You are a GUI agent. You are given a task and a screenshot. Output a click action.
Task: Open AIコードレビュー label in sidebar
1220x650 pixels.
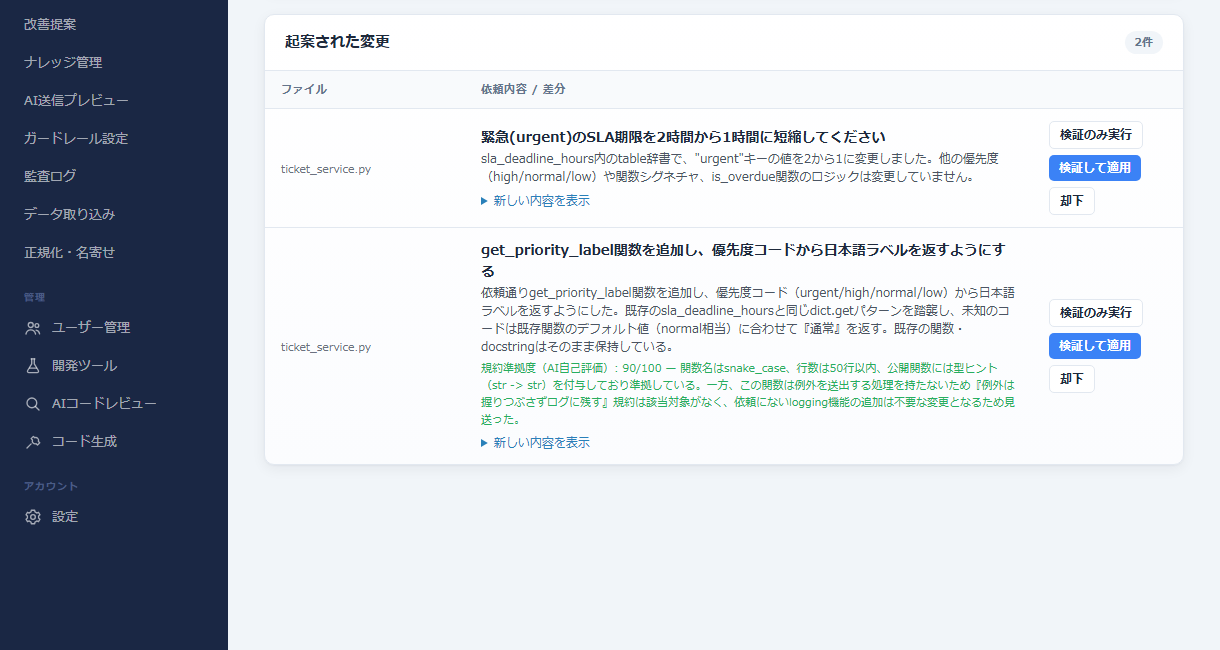104,403
